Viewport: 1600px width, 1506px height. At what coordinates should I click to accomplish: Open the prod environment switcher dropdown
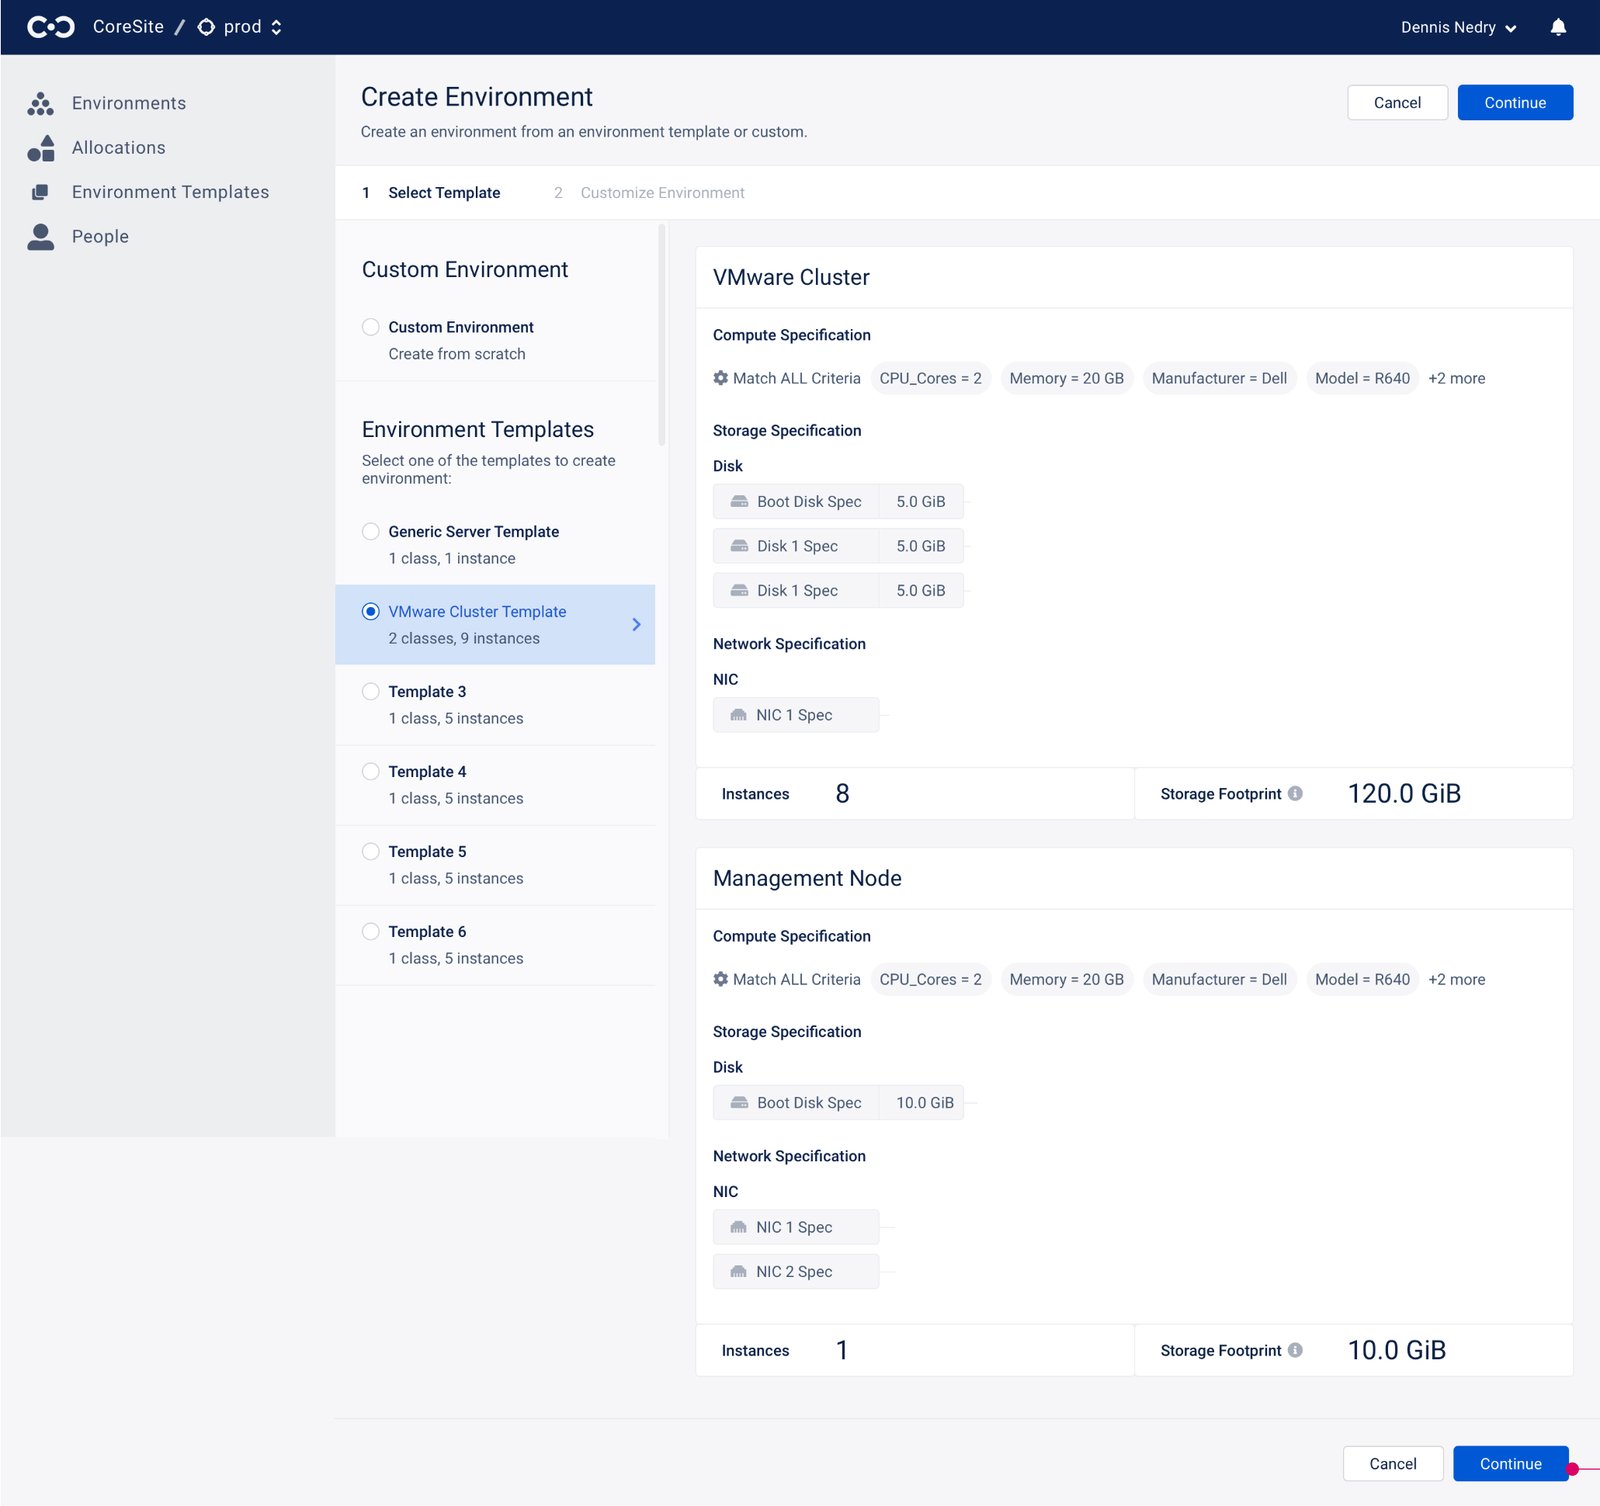(241, 27)
